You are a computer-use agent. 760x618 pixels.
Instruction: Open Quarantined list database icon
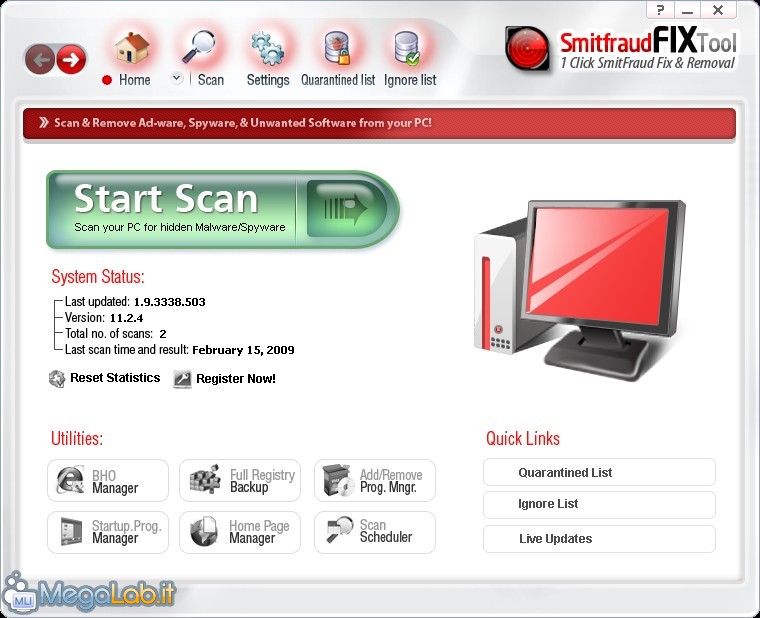coord(337,48)
